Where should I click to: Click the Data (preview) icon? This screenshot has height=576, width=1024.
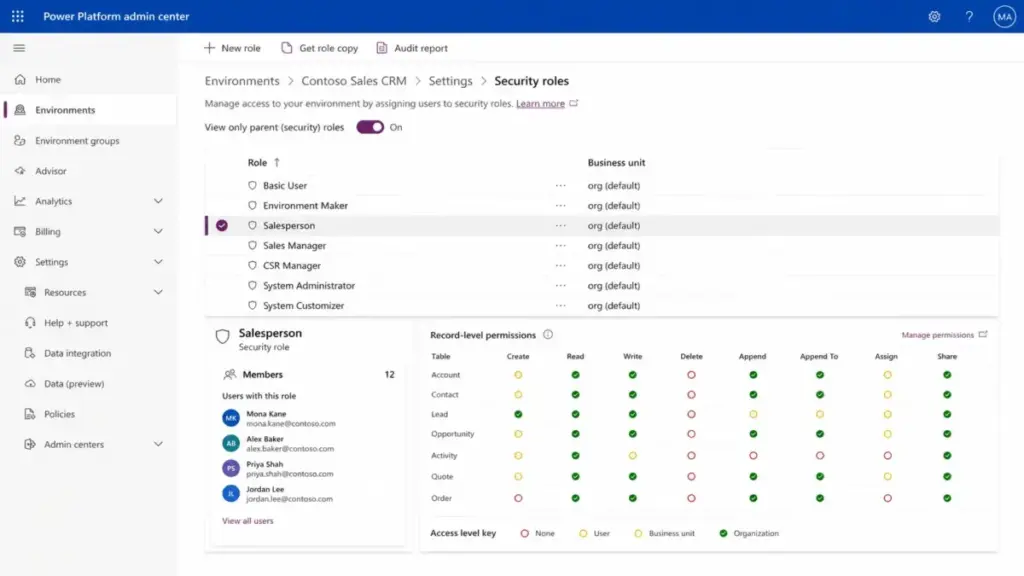point(30,383)
